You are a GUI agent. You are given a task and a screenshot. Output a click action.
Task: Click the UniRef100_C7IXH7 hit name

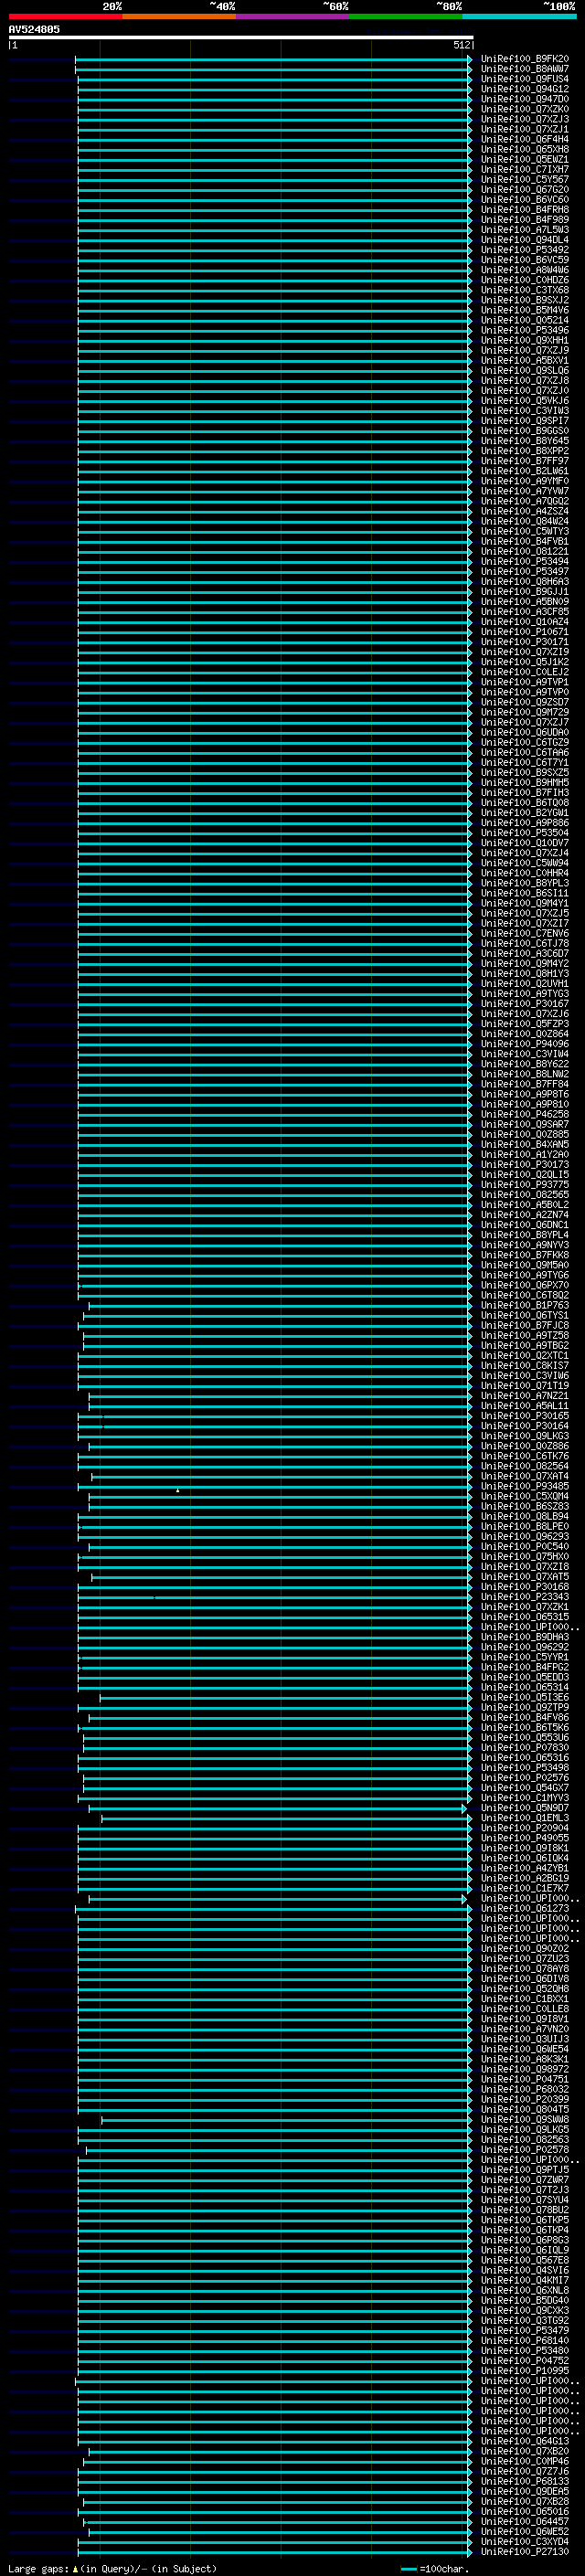pyautogui.click(x=524, y=169)
